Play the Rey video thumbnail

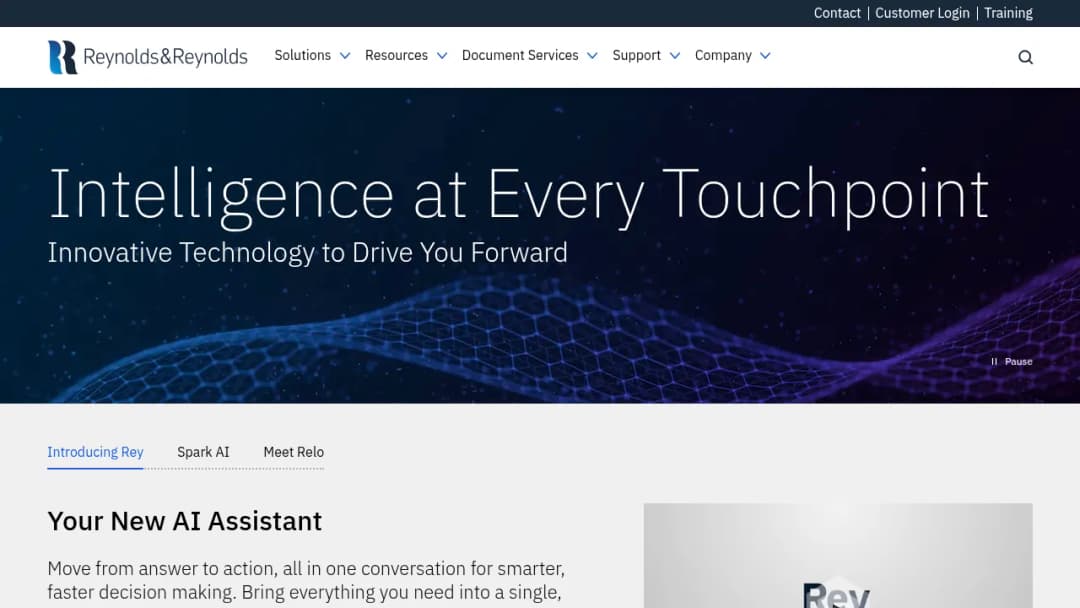pos(838,556)
